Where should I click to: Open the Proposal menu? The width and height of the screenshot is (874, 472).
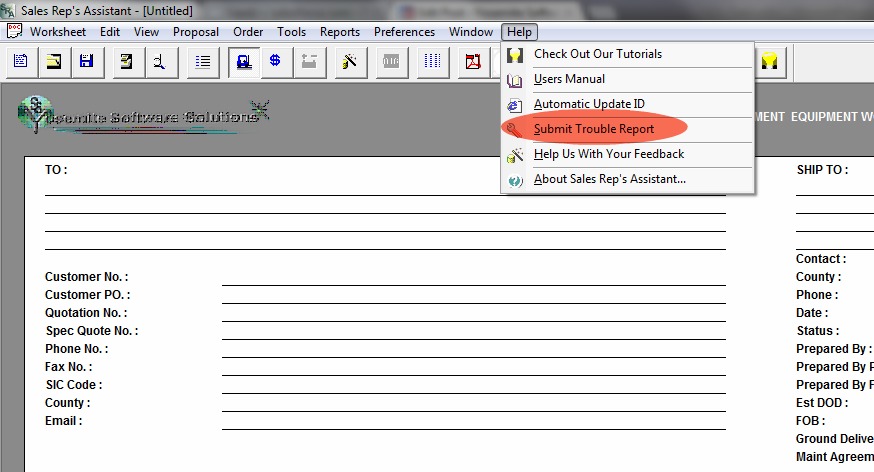[x=196, y=32]
